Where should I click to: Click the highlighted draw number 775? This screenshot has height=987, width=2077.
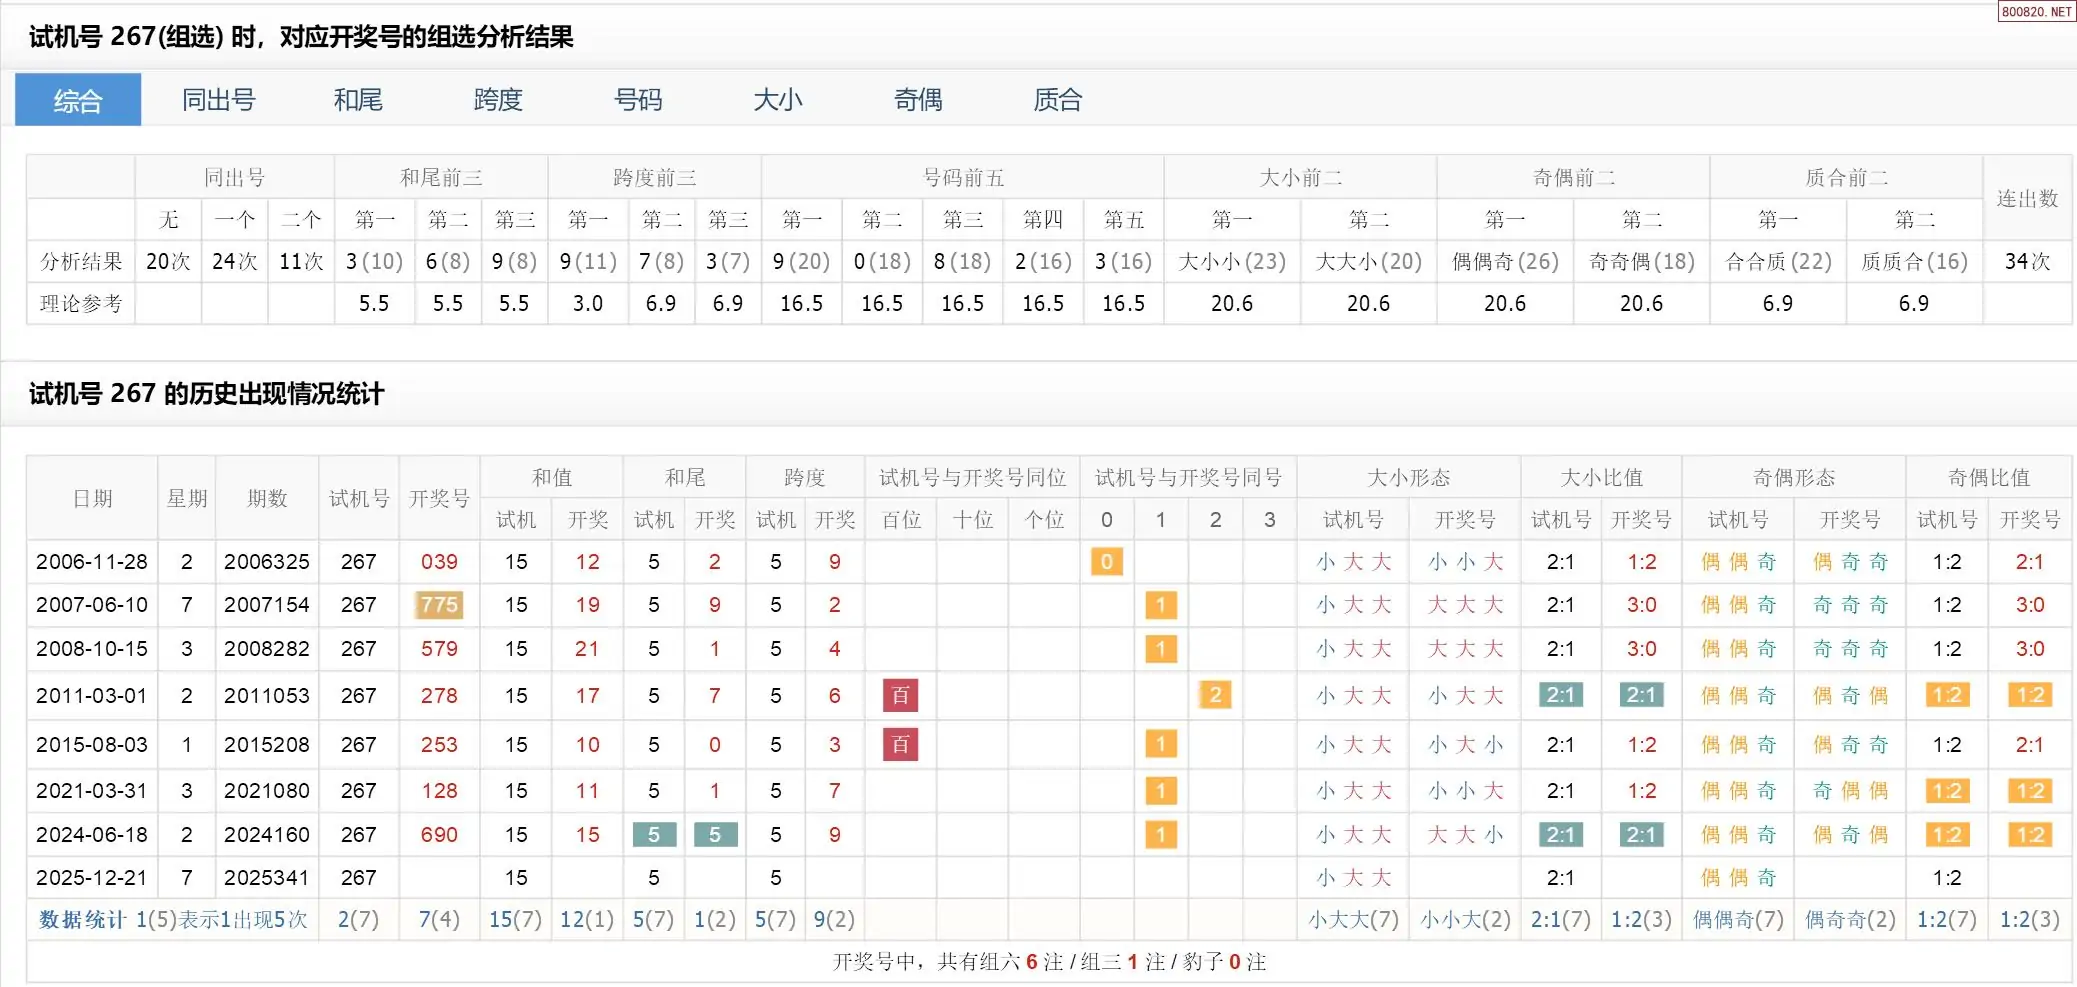pos(439,605)
